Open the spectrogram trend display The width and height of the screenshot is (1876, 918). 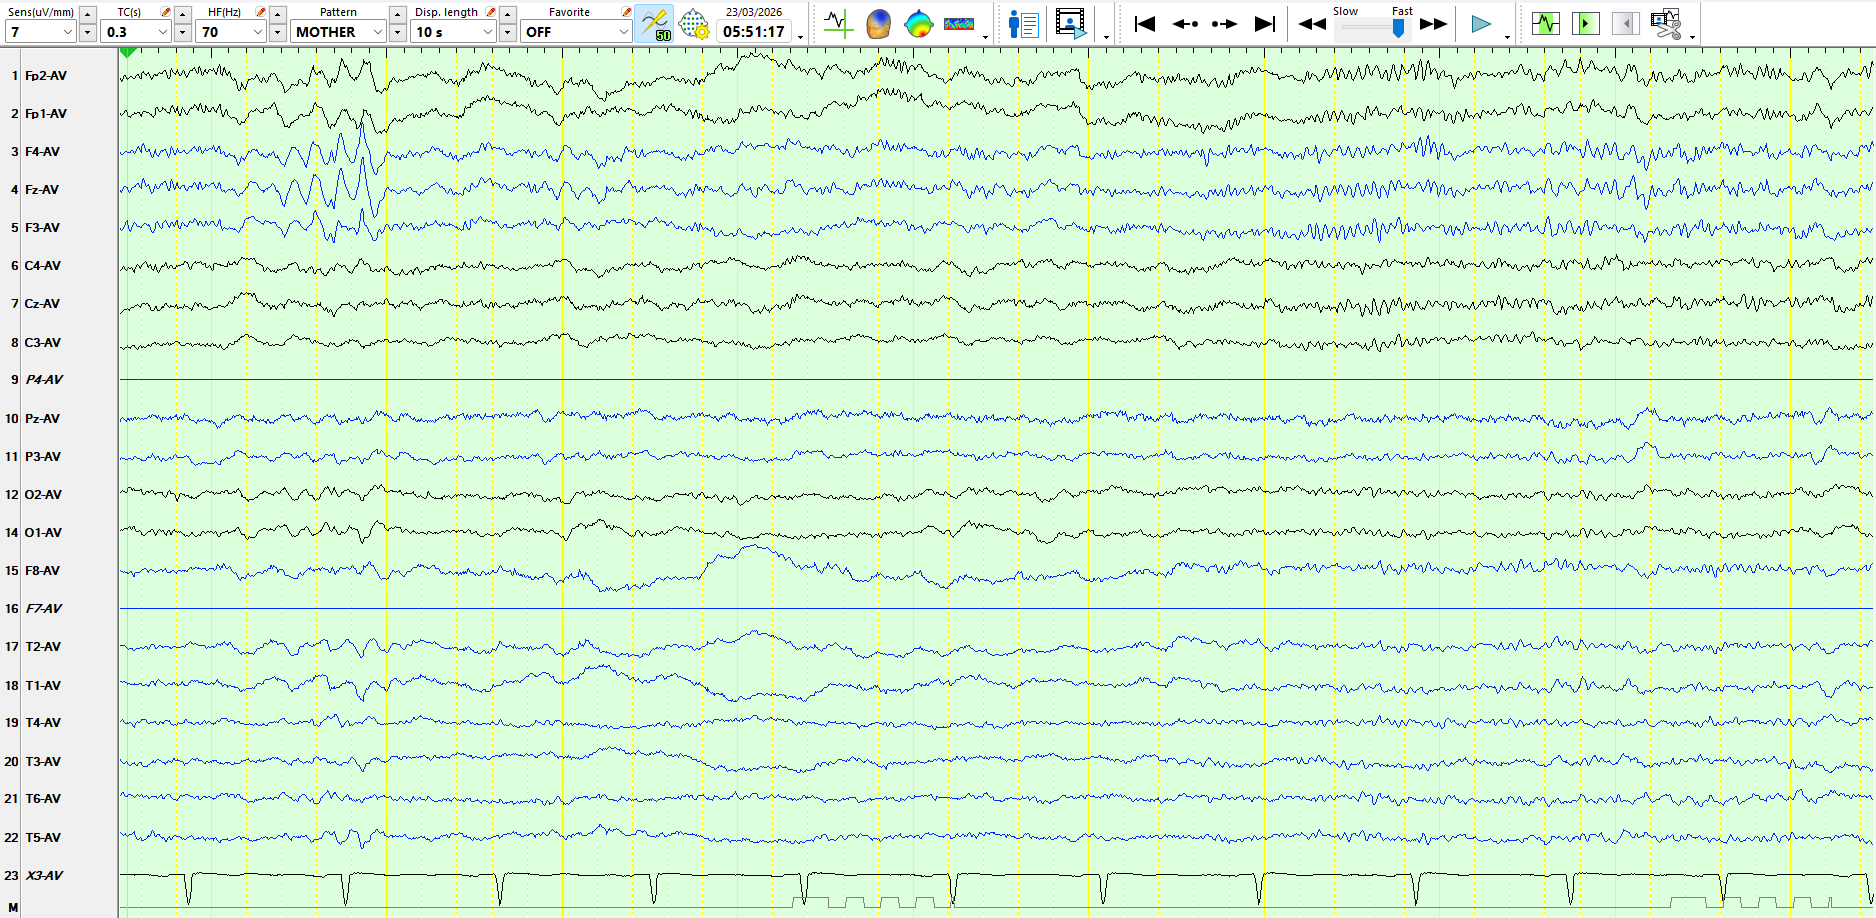pyautogui.click(x=959, y=24)
